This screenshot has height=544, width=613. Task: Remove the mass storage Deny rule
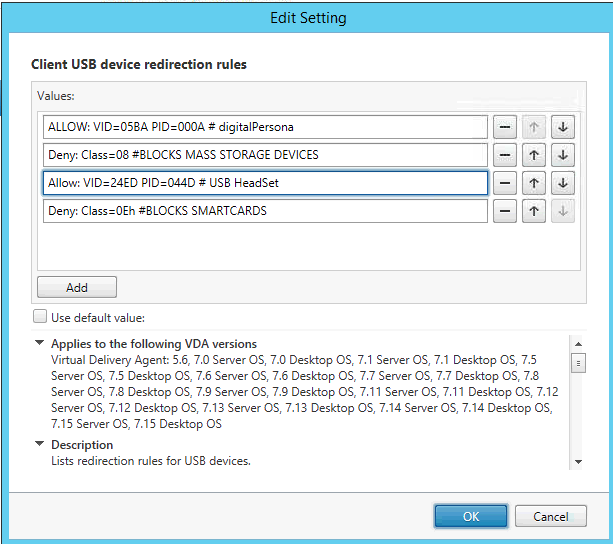point(506,155)
